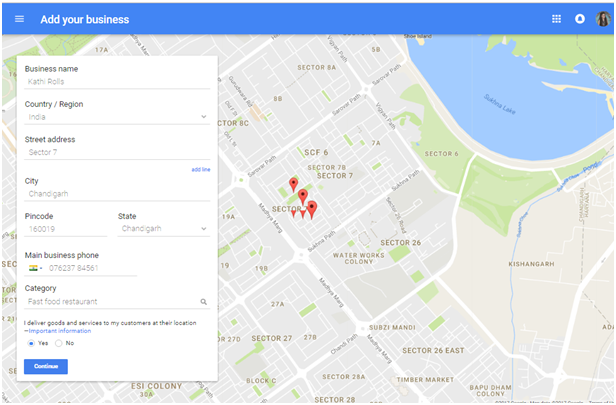Focus the Street address field
Screen dimensions: 616x405
117,152
